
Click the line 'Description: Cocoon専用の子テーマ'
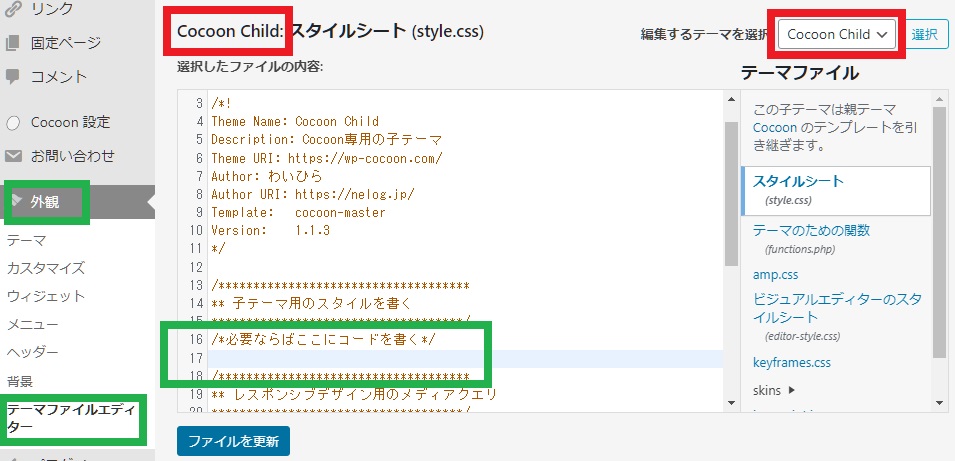tap(327, 139)
